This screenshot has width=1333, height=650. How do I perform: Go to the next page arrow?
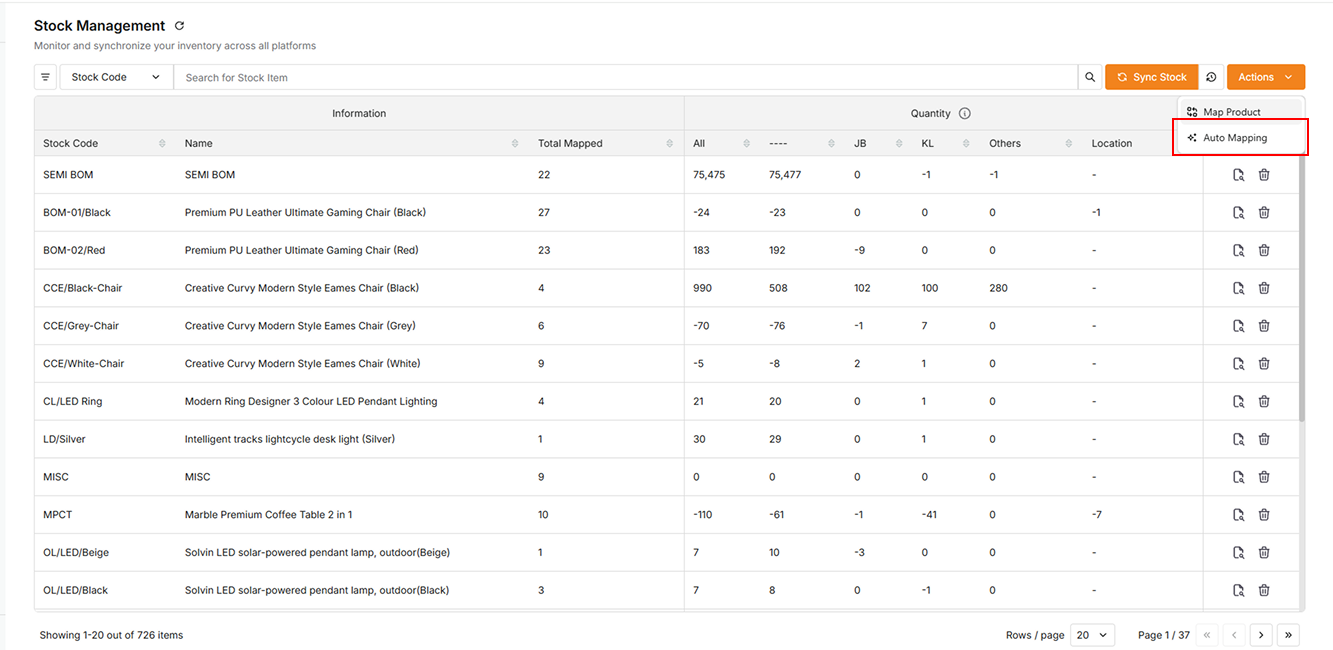tap(1262, 635)
